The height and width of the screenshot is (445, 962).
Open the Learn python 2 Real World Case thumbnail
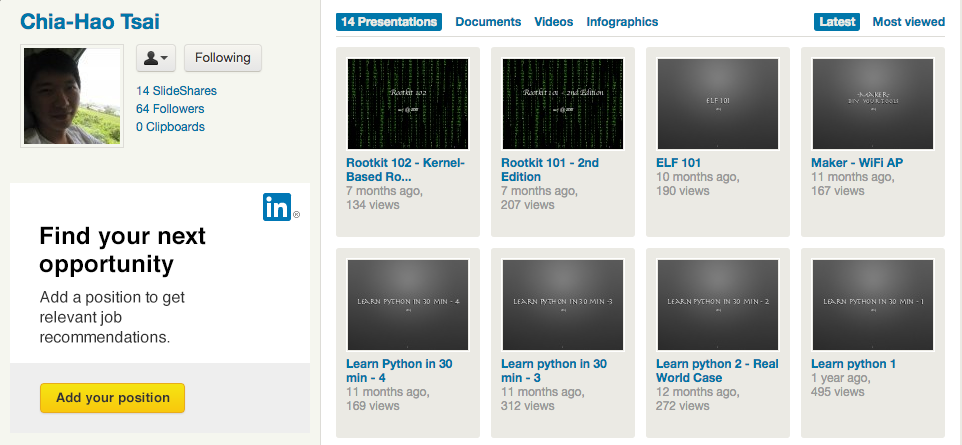718,304
